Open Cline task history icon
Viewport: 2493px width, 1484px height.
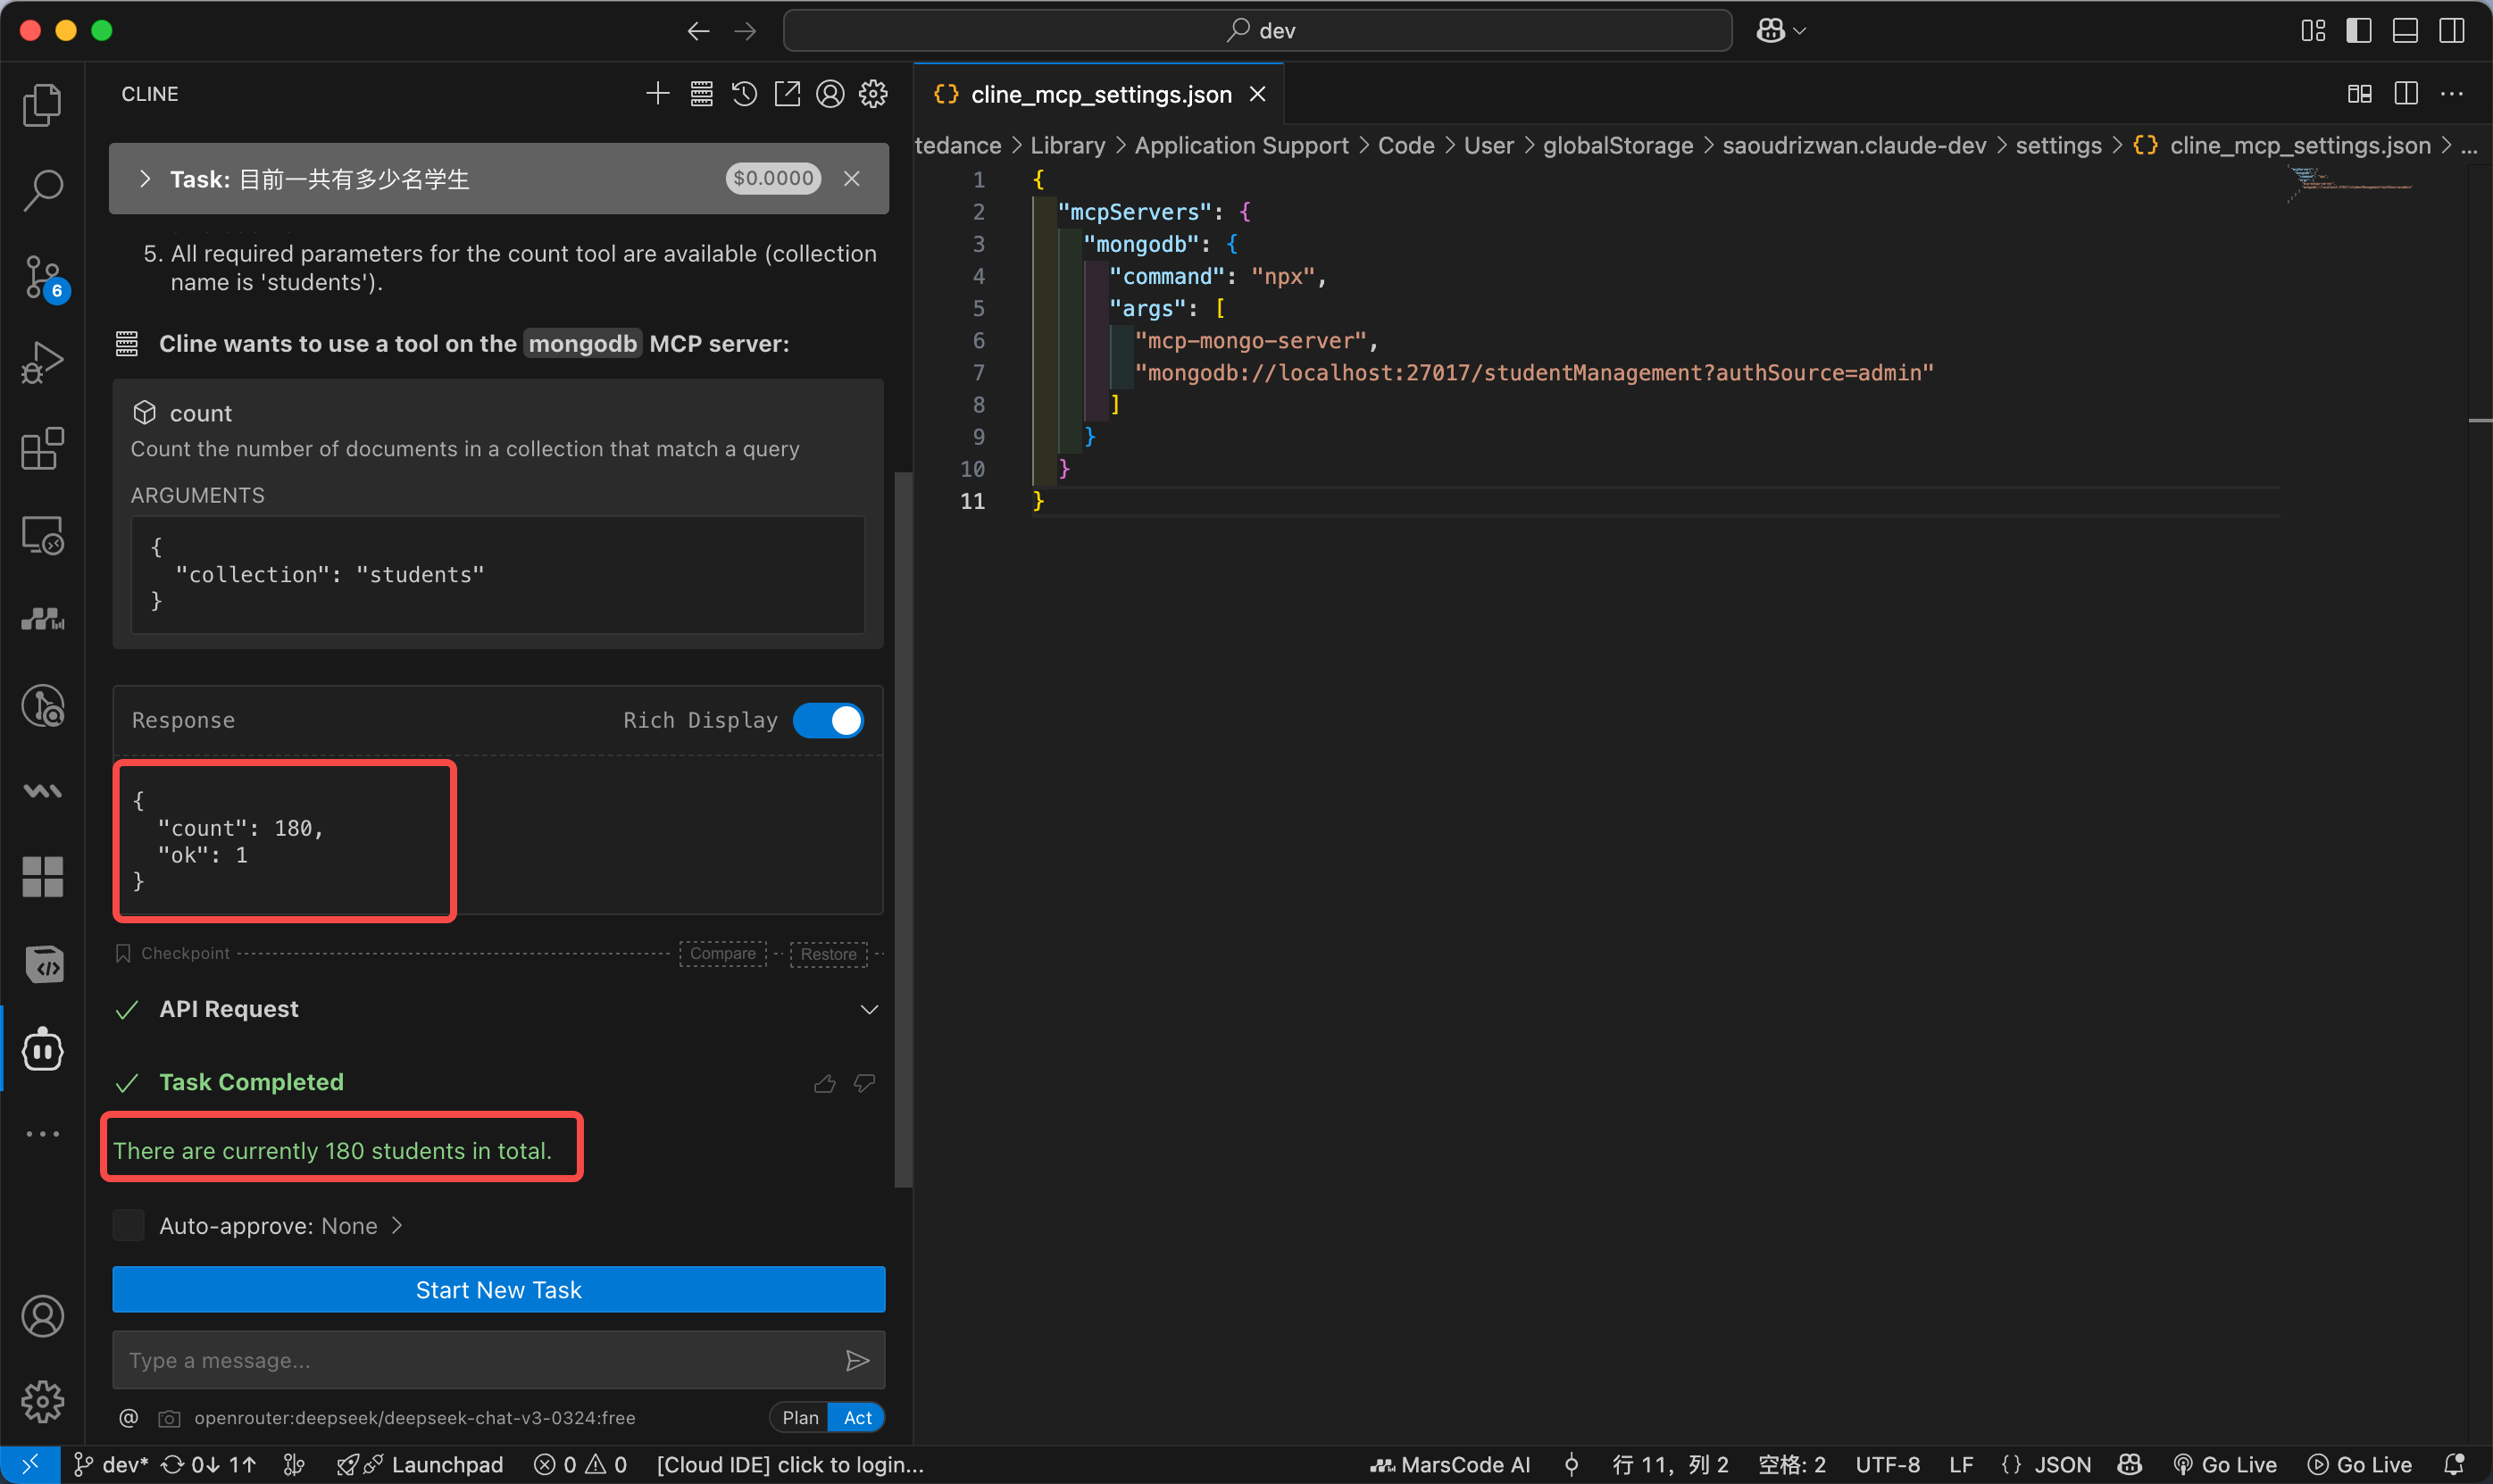744,94
